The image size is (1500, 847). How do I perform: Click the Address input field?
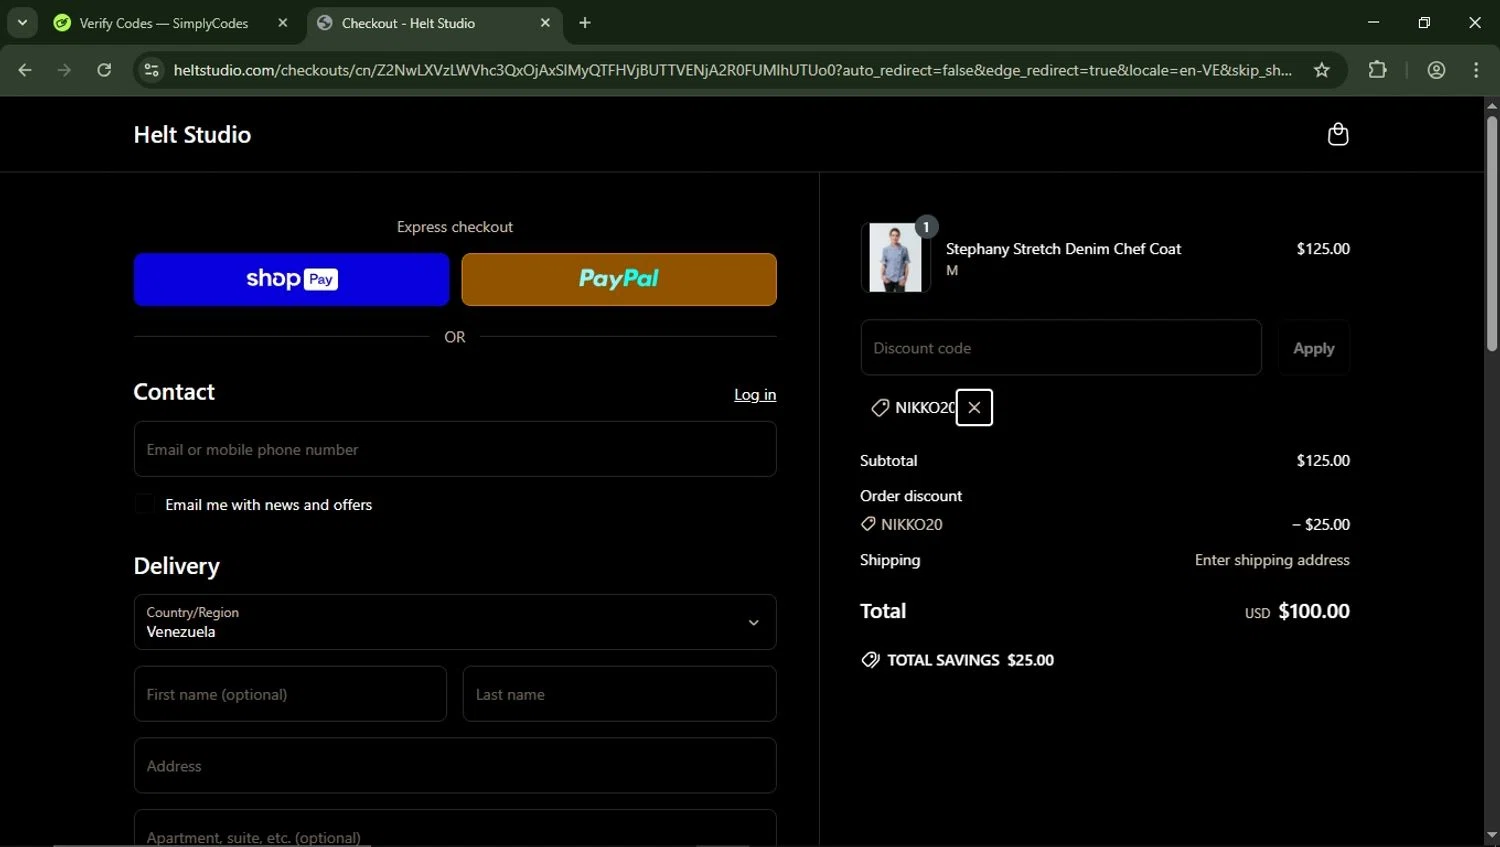pyautogui.click(x=455, y=766)
